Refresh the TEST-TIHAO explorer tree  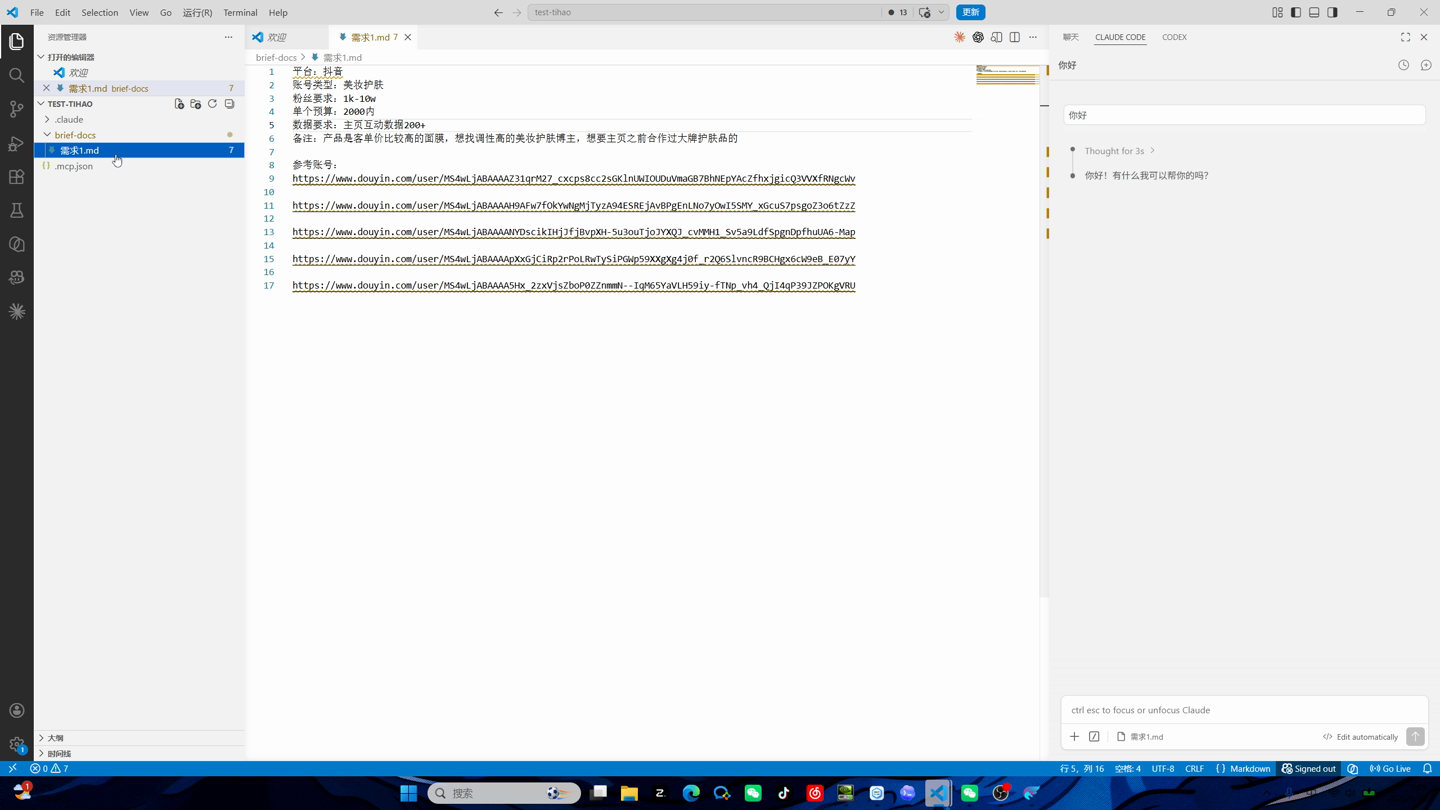coord(212,104)
